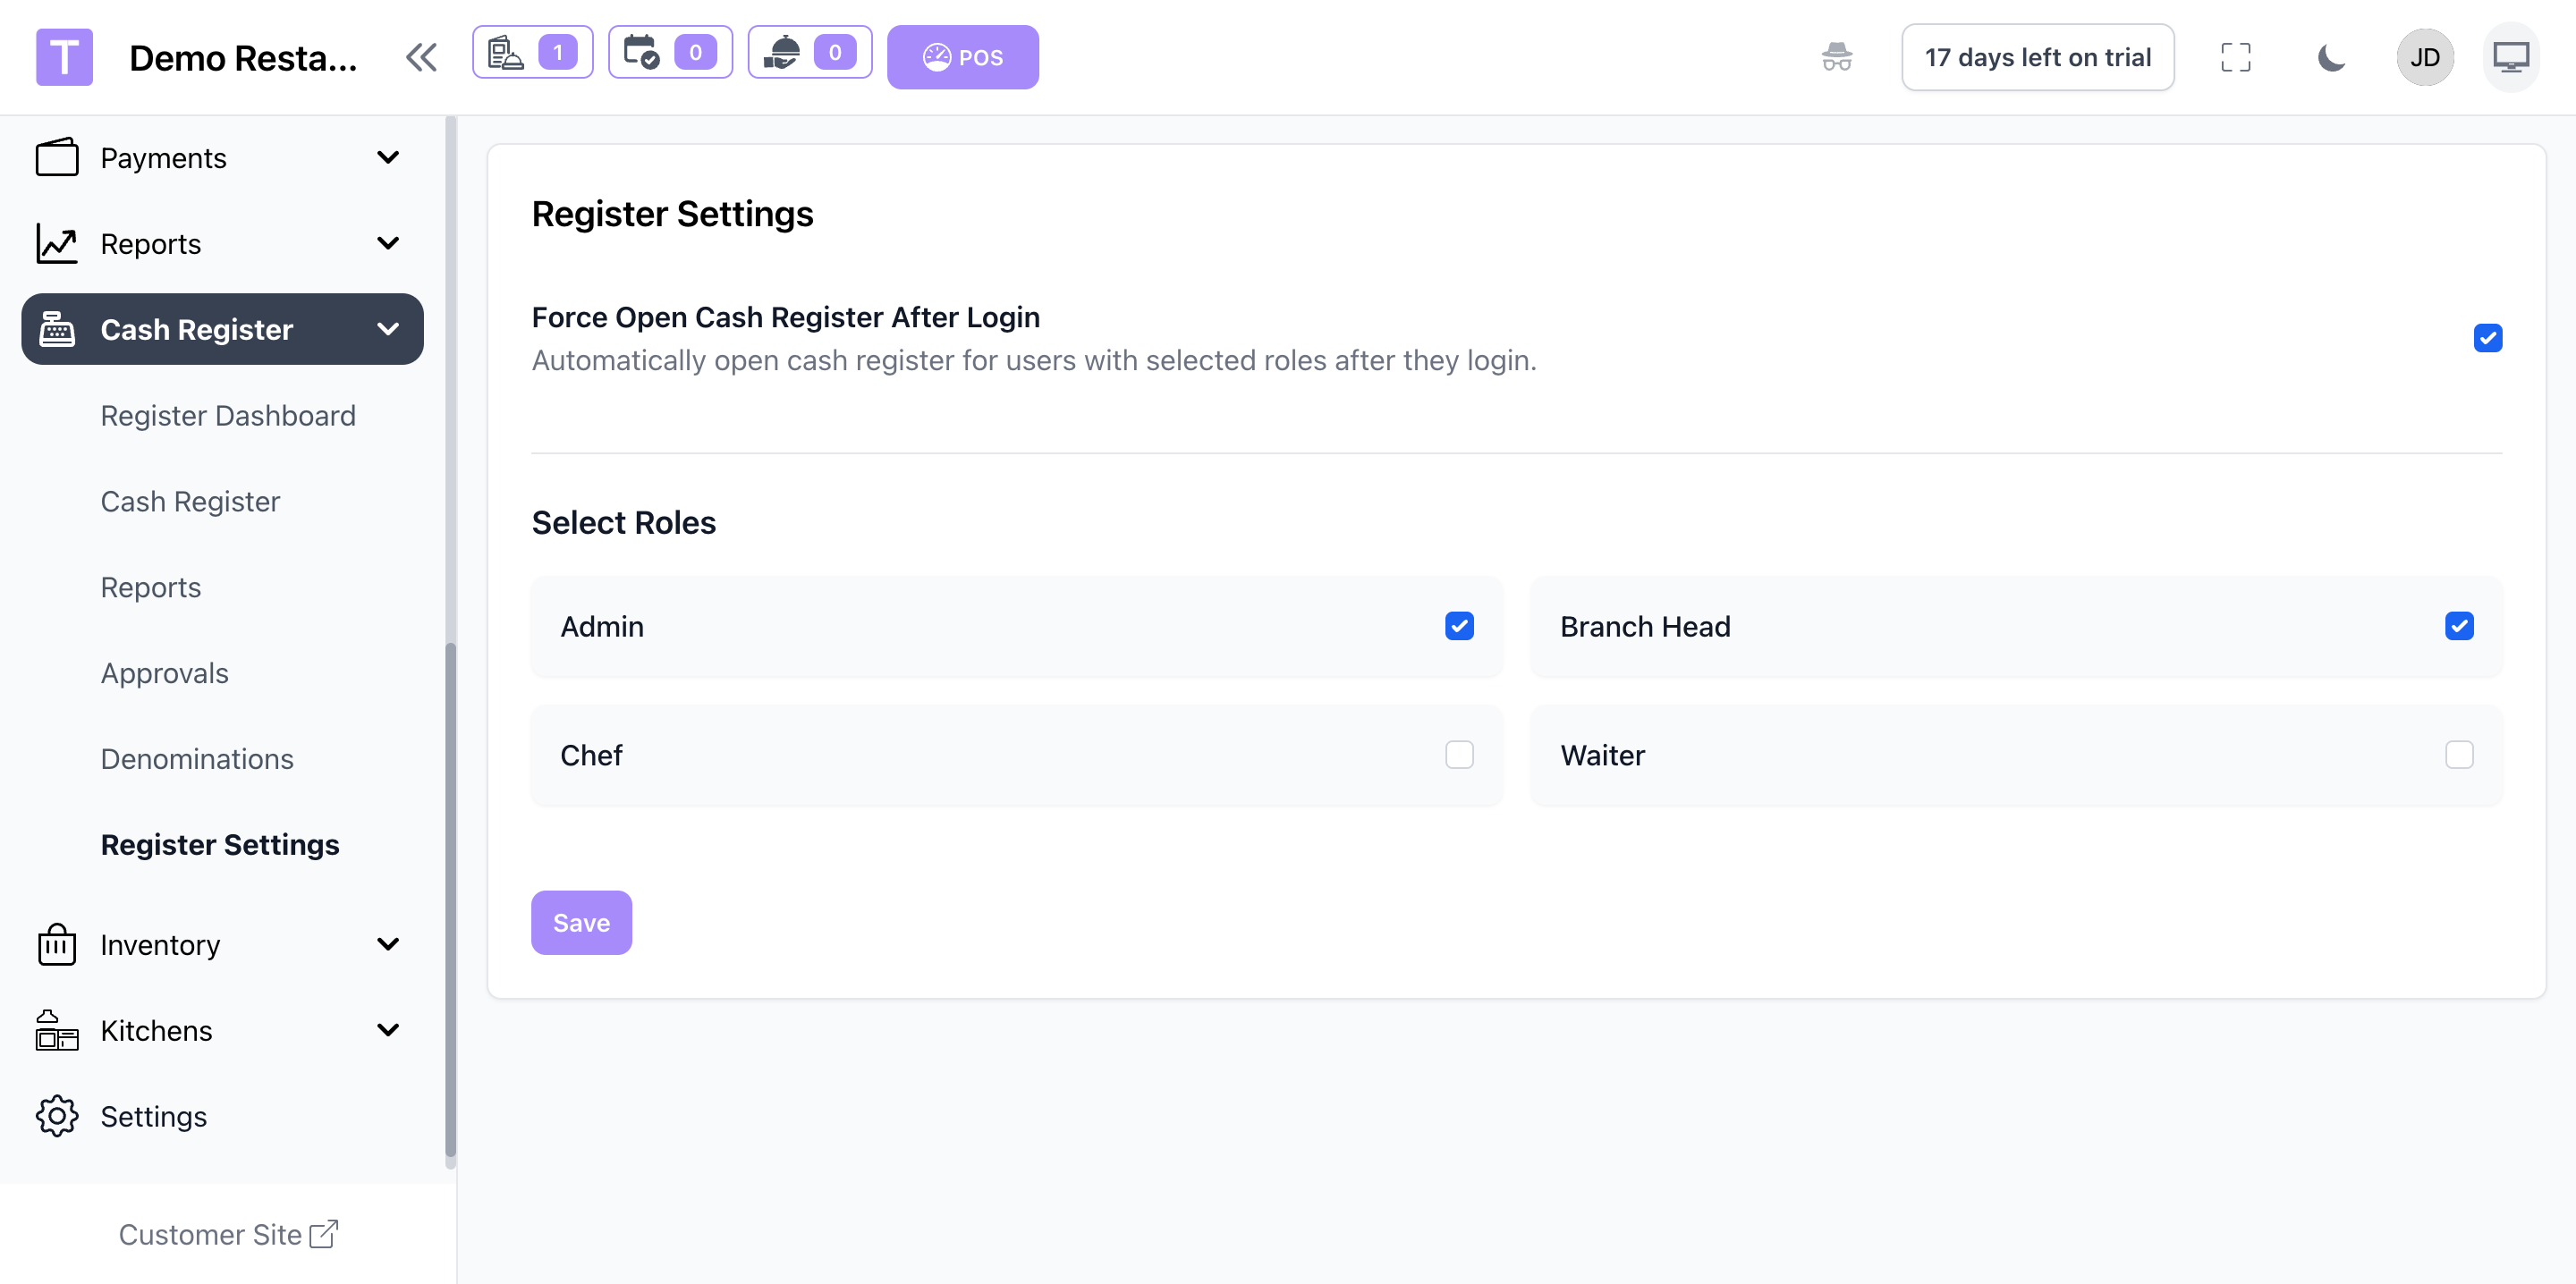Enter fullscreen mode icon
This screenshot has width=2576, height=1284.
point(2235,57)
